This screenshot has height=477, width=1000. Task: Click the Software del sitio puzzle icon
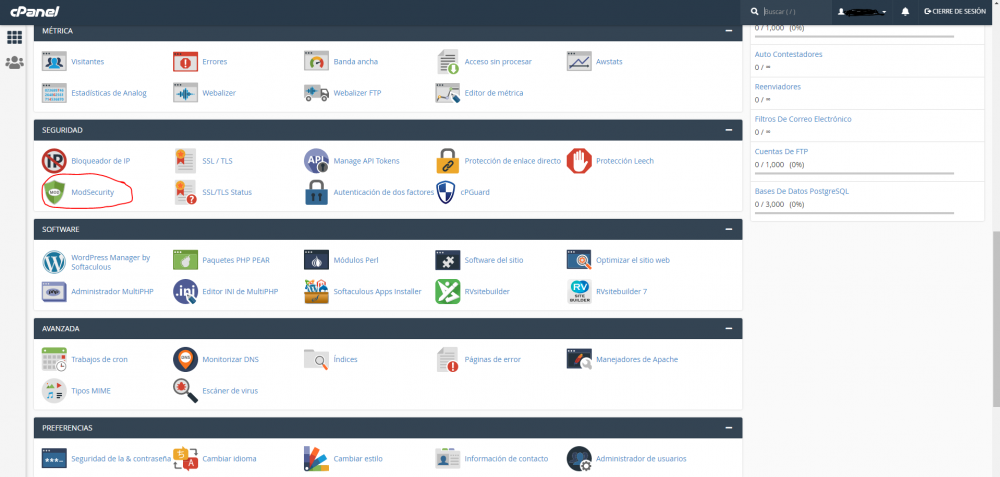tap(448, 260)
